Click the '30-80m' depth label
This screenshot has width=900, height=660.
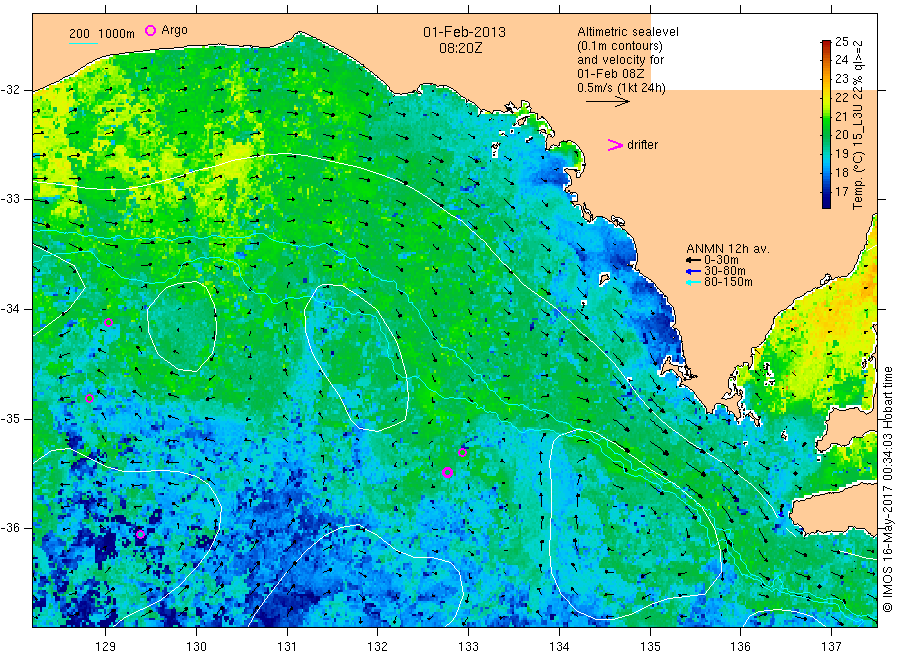coord(725,271)
